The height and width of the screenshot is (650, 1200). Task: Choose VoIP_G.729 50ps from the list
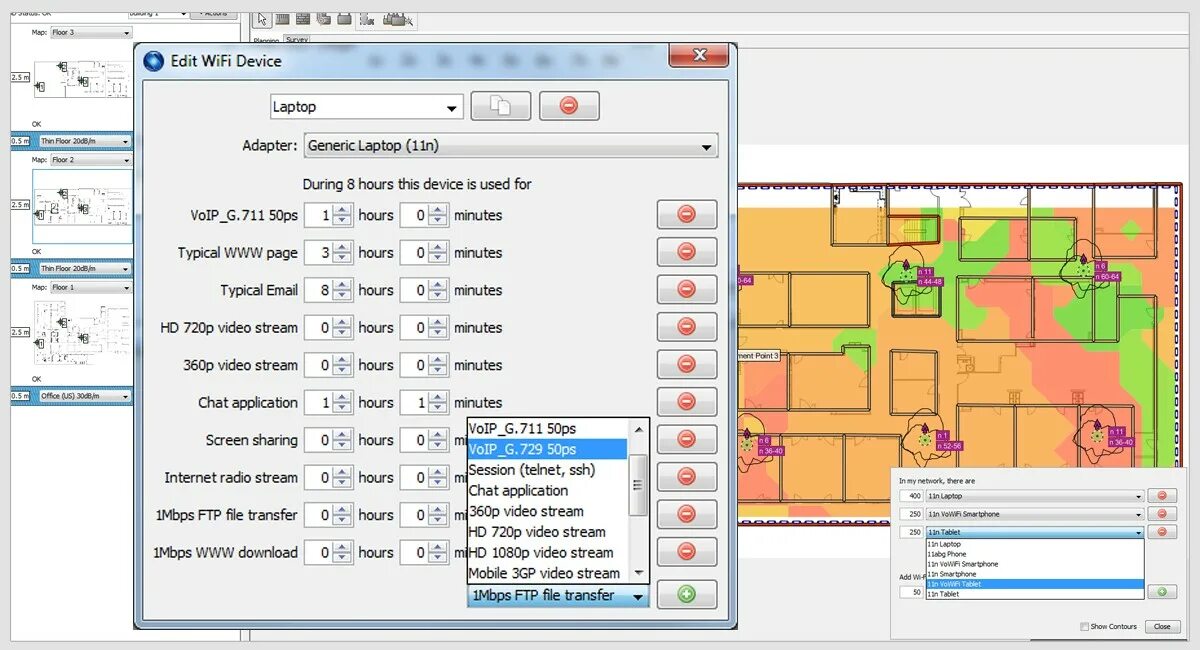(547, 449)
